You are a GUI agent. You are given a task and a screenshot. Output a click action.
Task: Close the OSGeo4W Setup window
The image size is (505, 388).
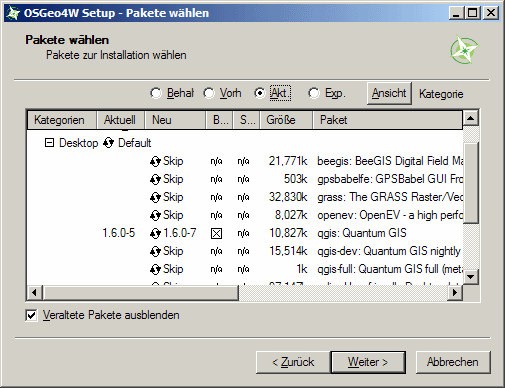click(491, 13)
